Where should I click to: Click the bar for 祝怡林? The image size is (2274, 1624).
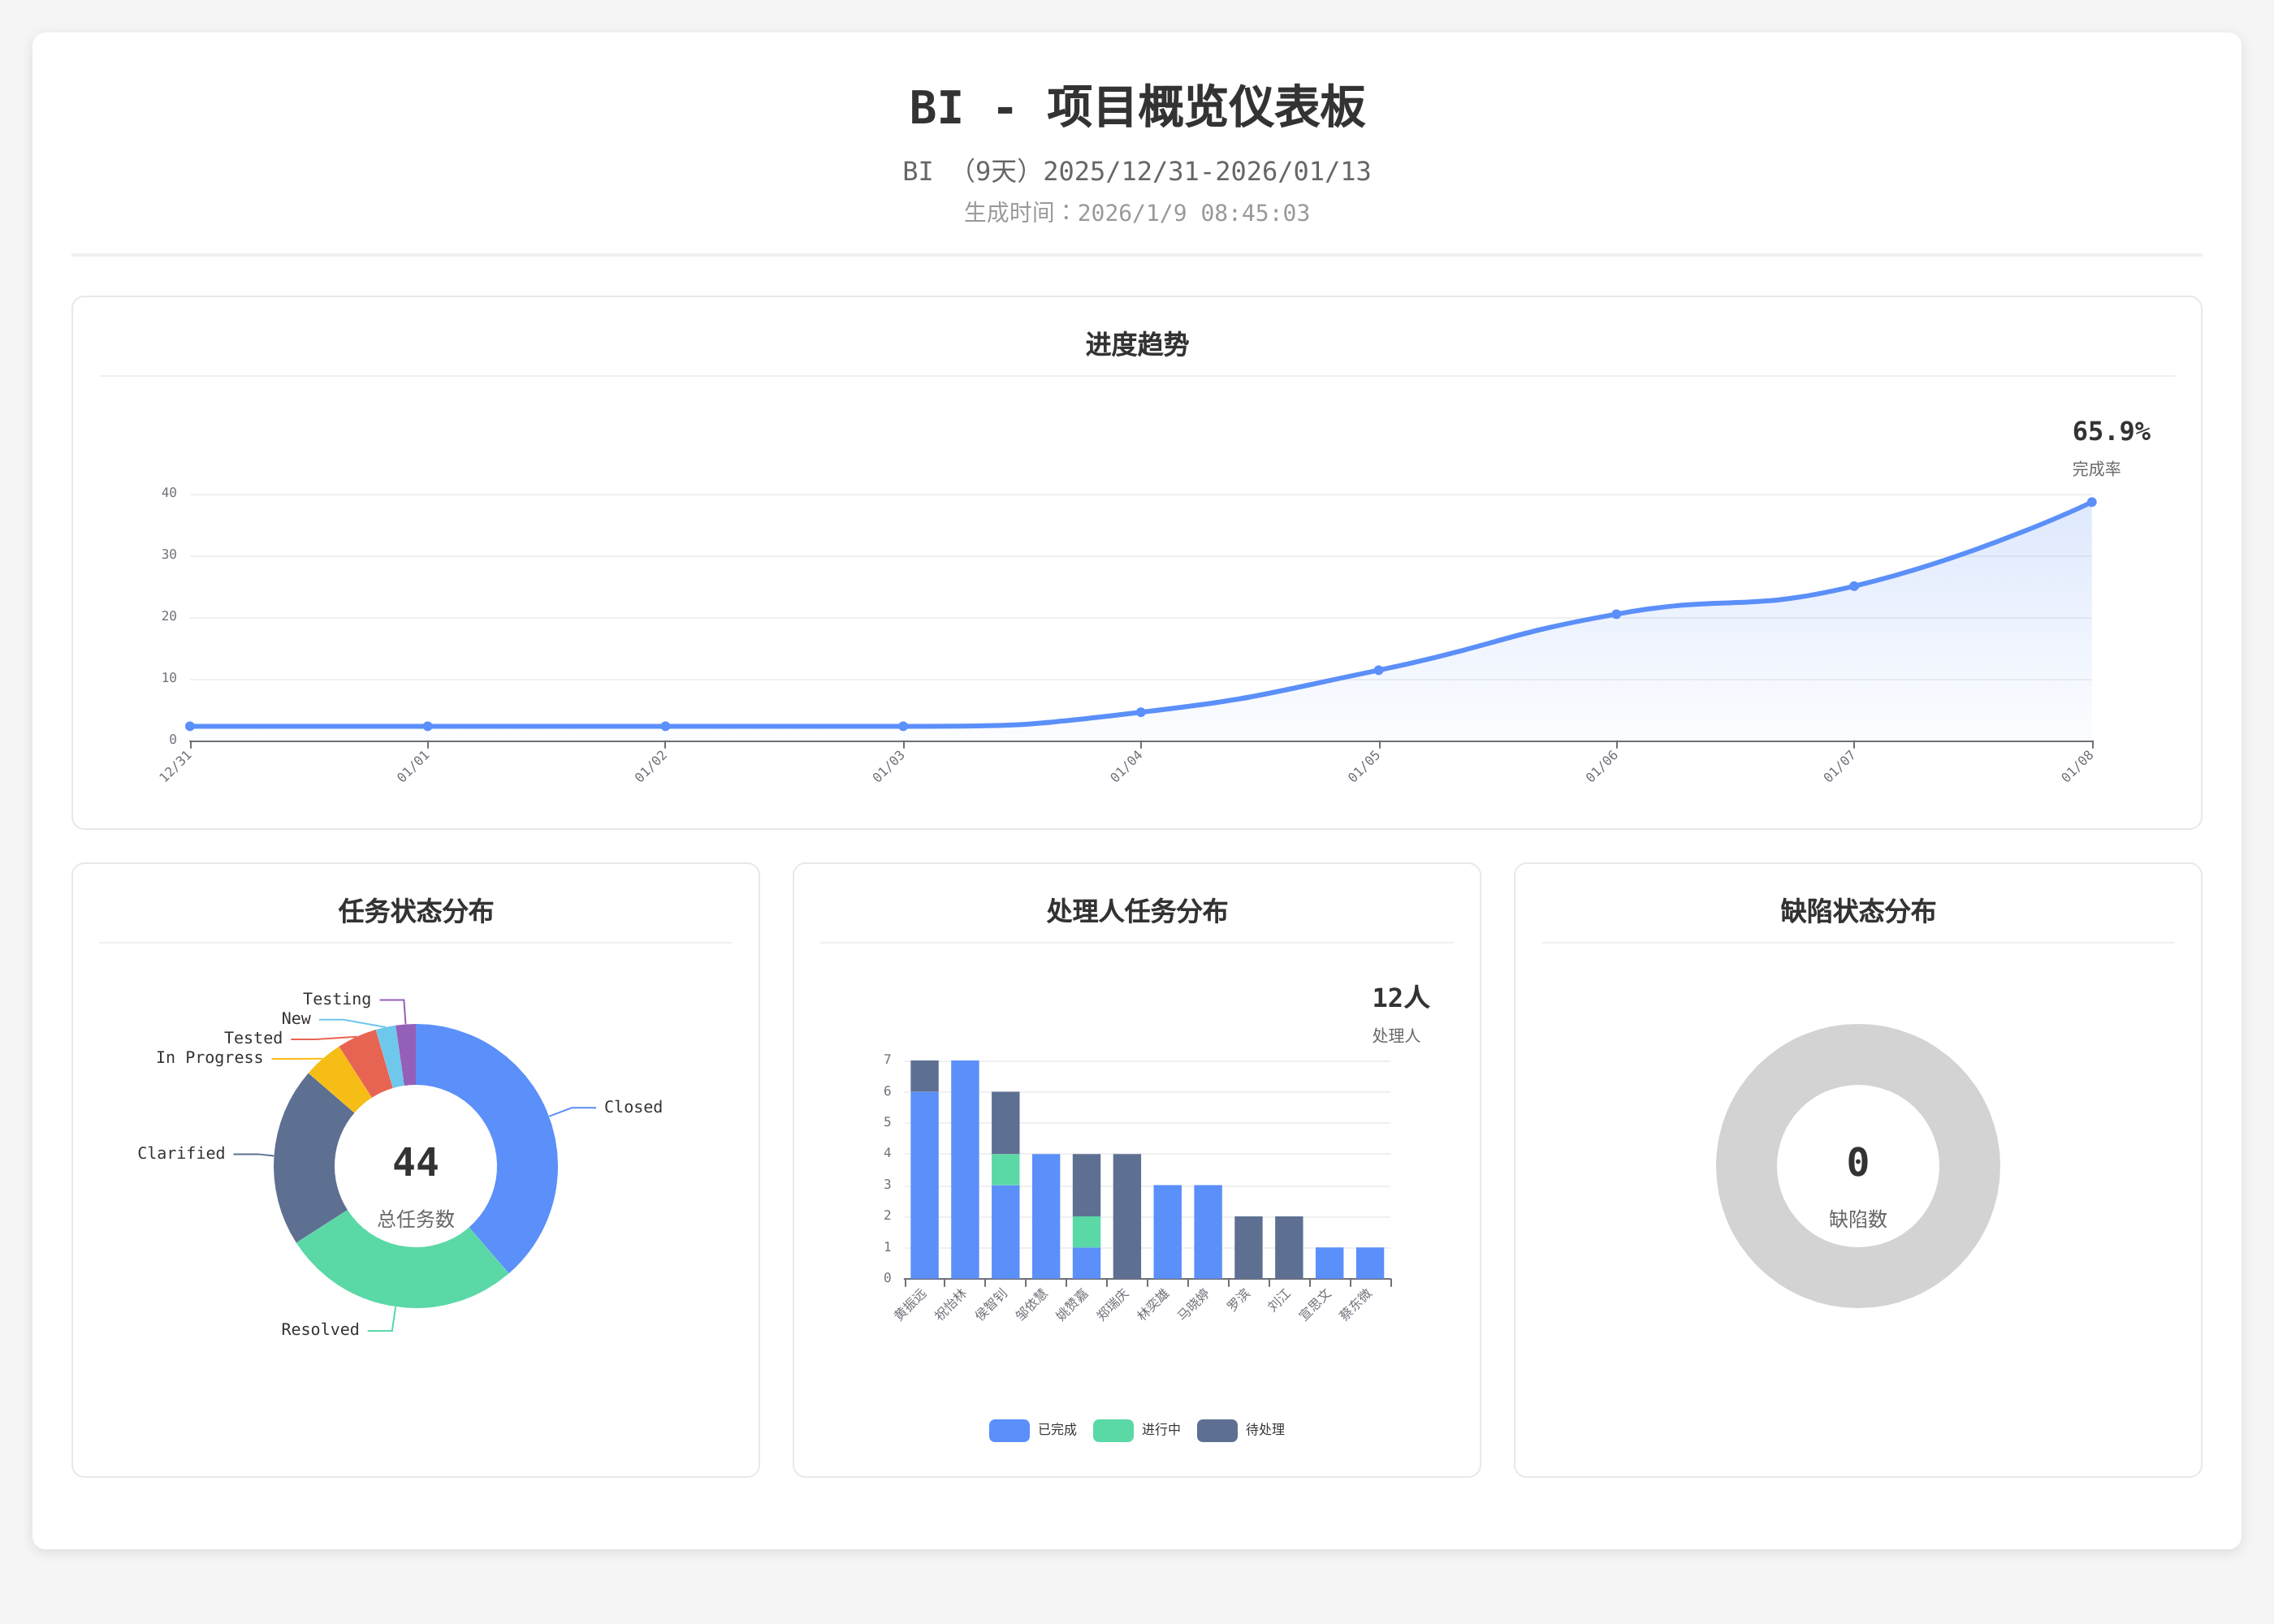click(x=965, y=1169)
